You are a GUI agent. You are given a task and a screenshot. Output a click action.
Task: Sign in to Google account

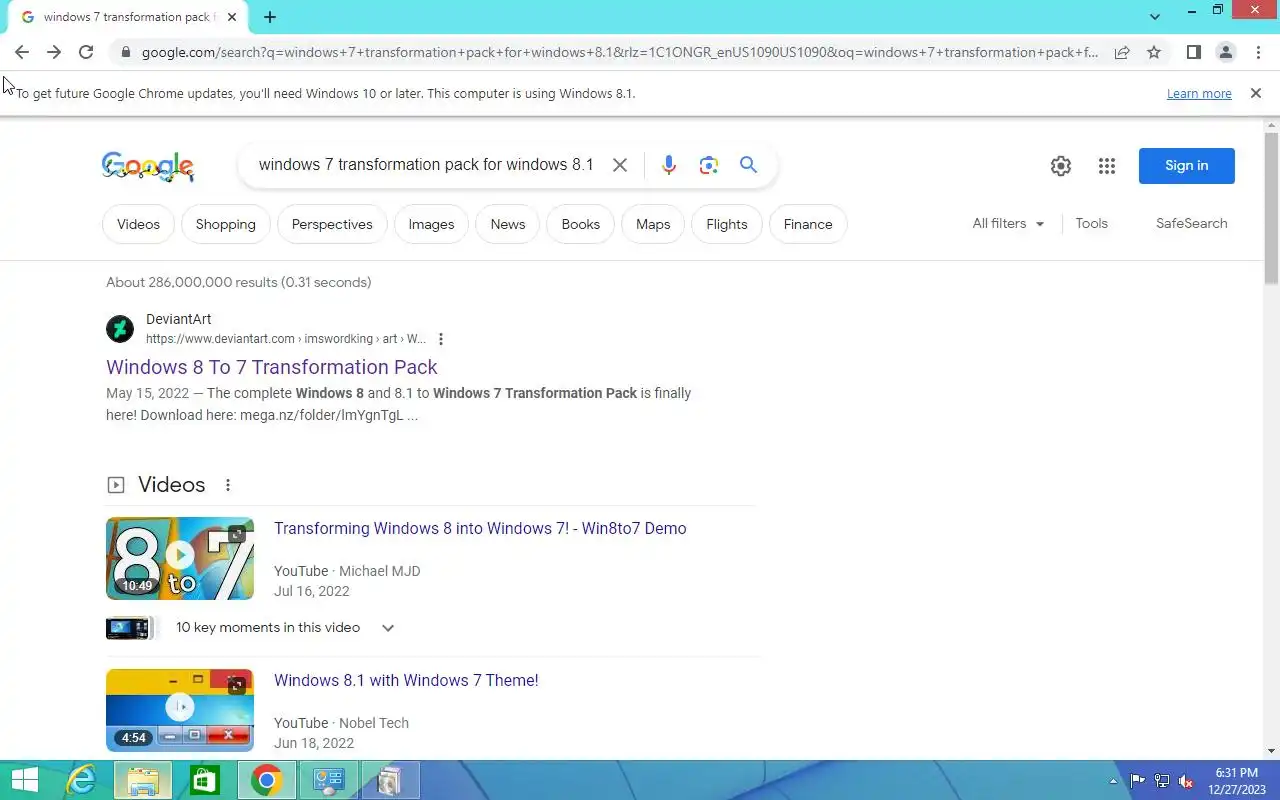point(1187,166)
